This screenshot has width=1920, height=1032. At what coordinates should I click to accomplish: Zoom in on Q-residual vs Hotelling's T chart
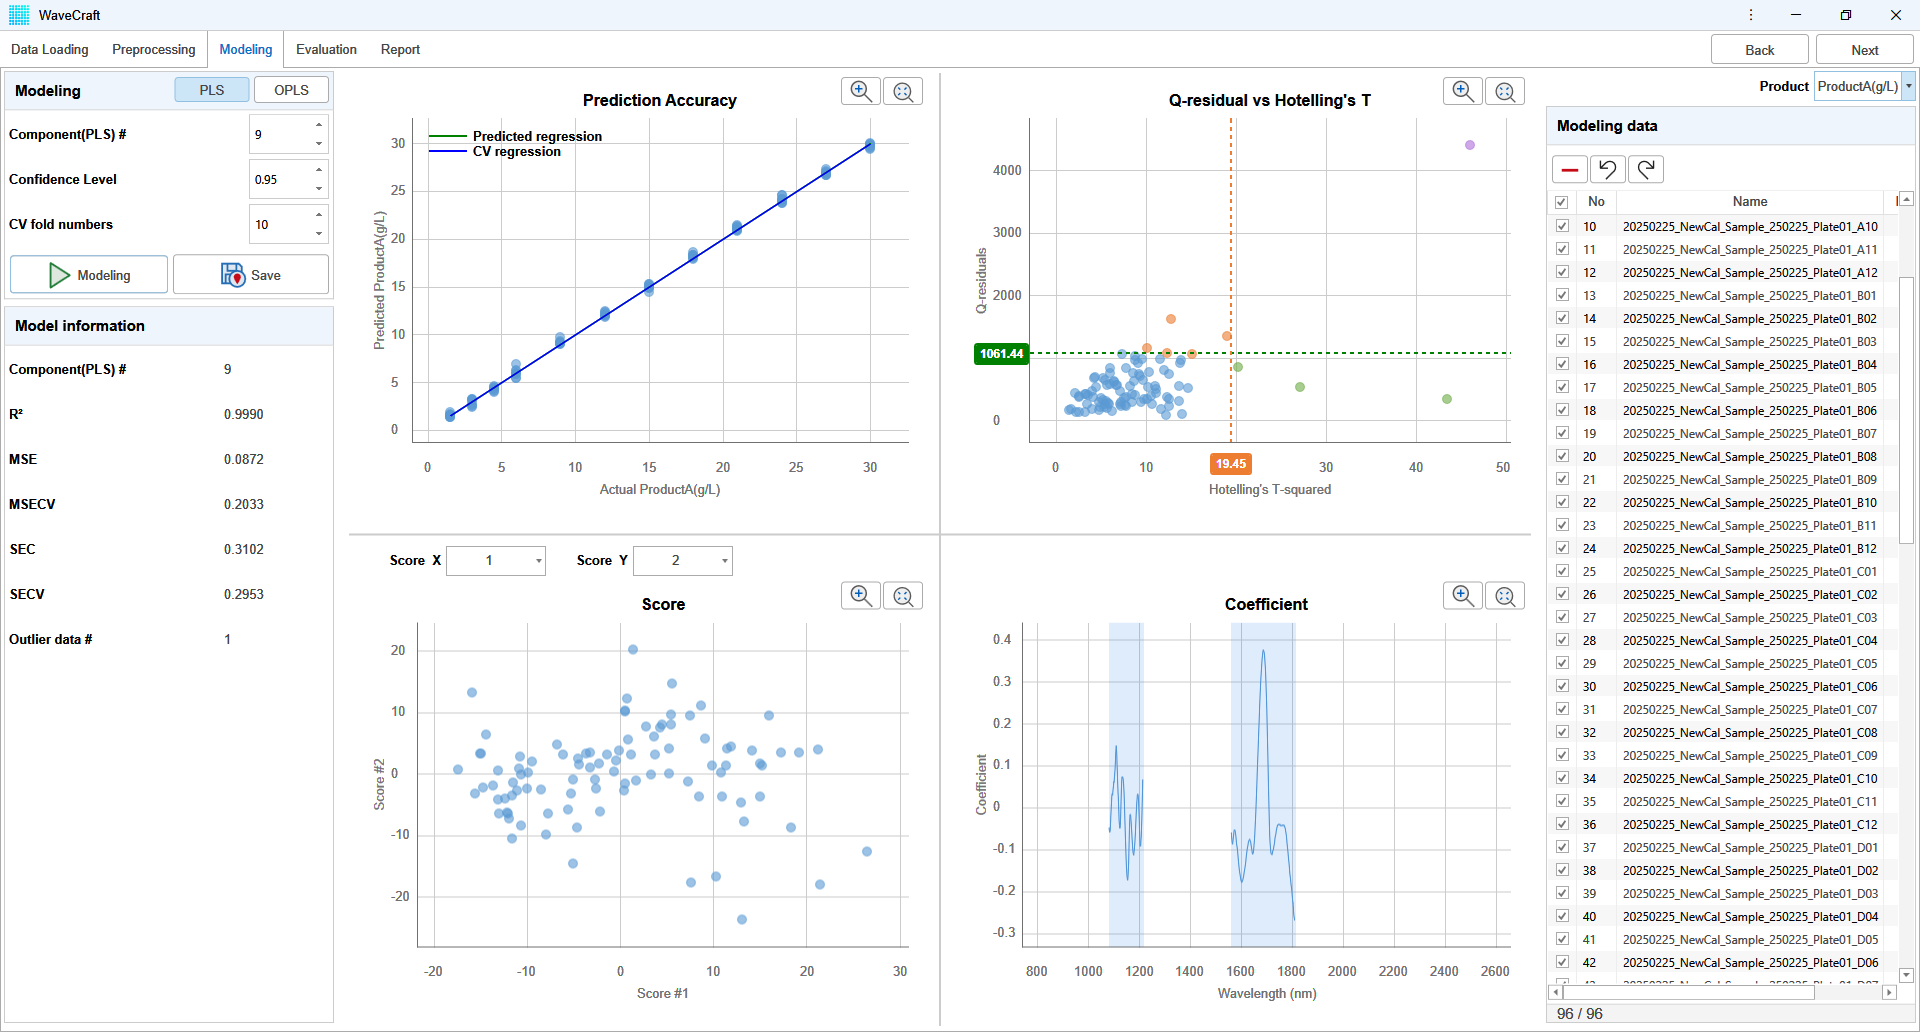pos(1462,91)
